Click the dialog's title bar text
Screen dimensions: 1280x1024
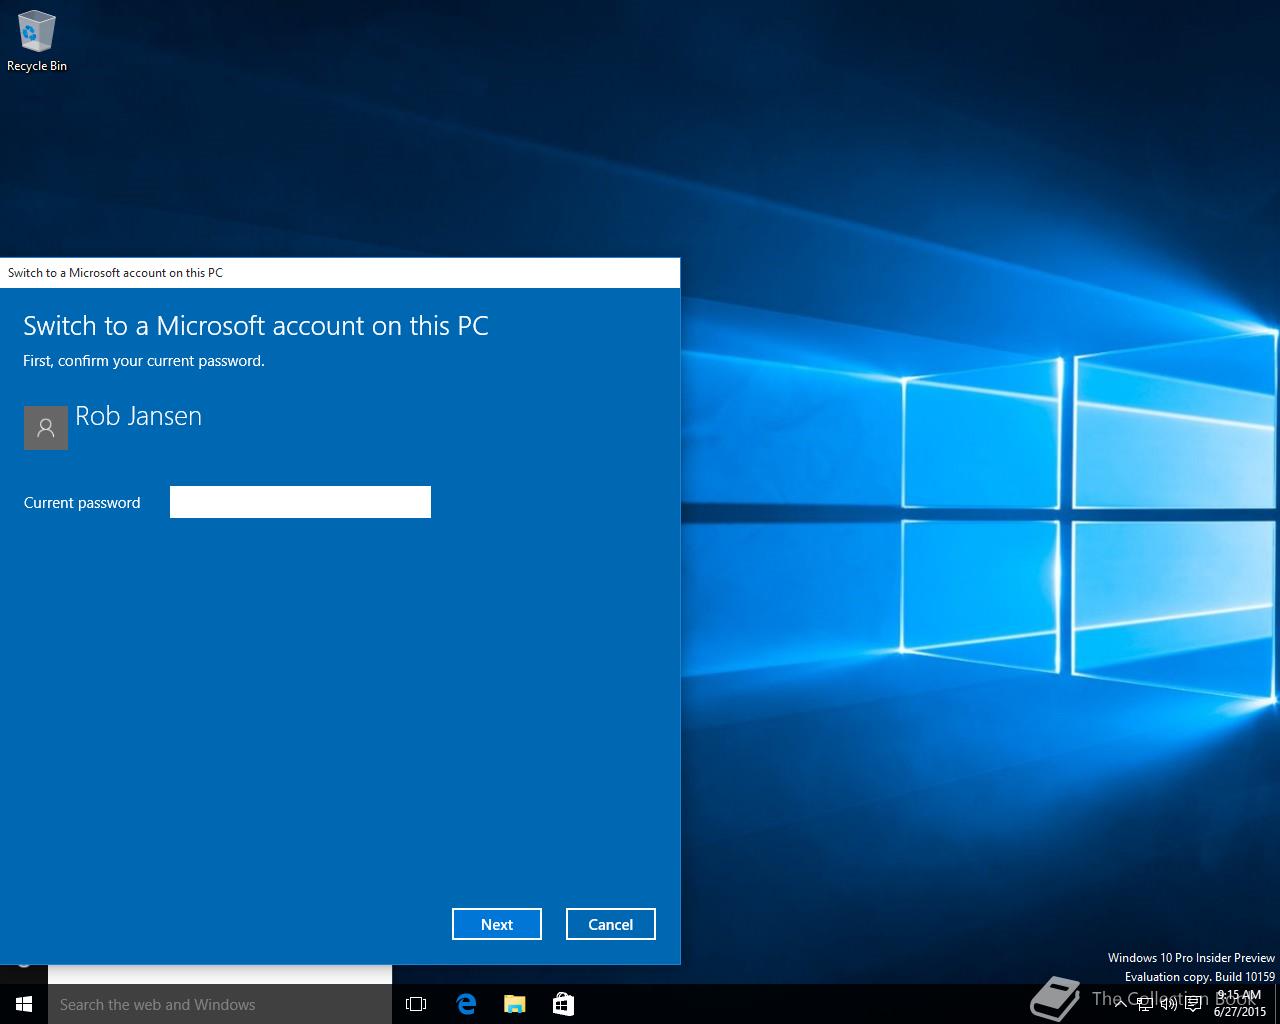(116, 273)
